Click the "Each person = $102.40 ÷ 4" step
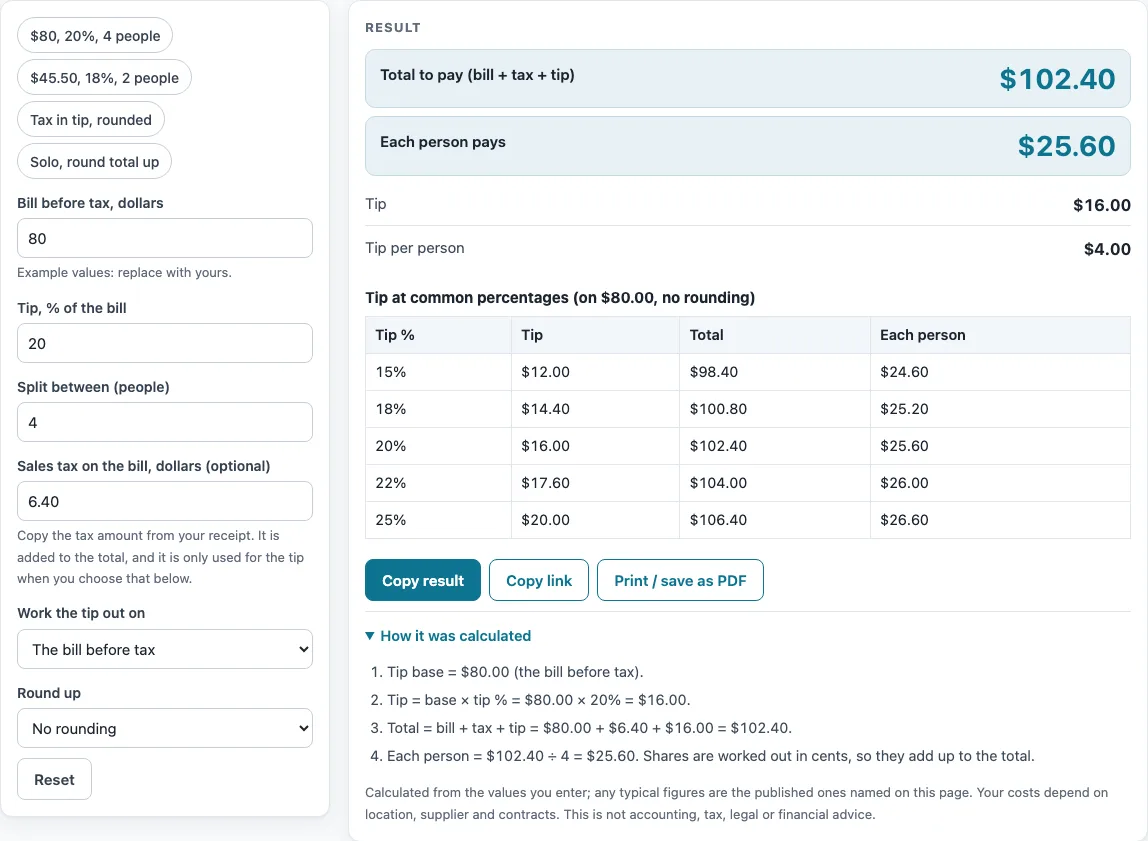 [710, 756]
